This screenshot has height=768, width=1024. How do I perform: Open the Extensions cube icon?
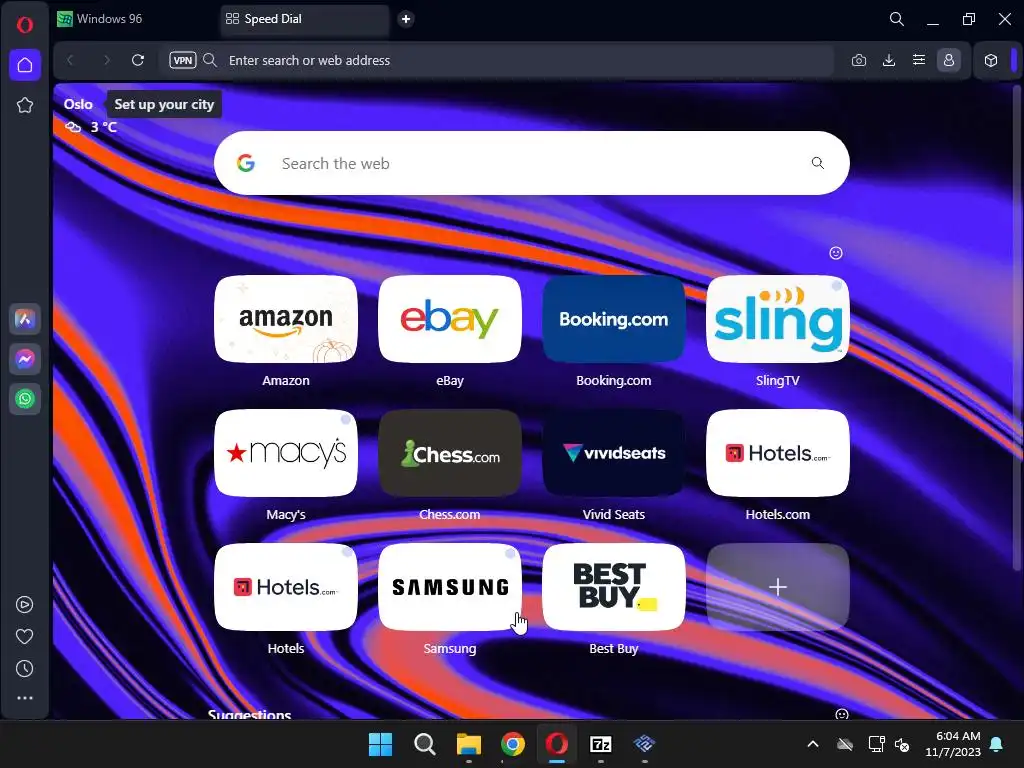991,60
